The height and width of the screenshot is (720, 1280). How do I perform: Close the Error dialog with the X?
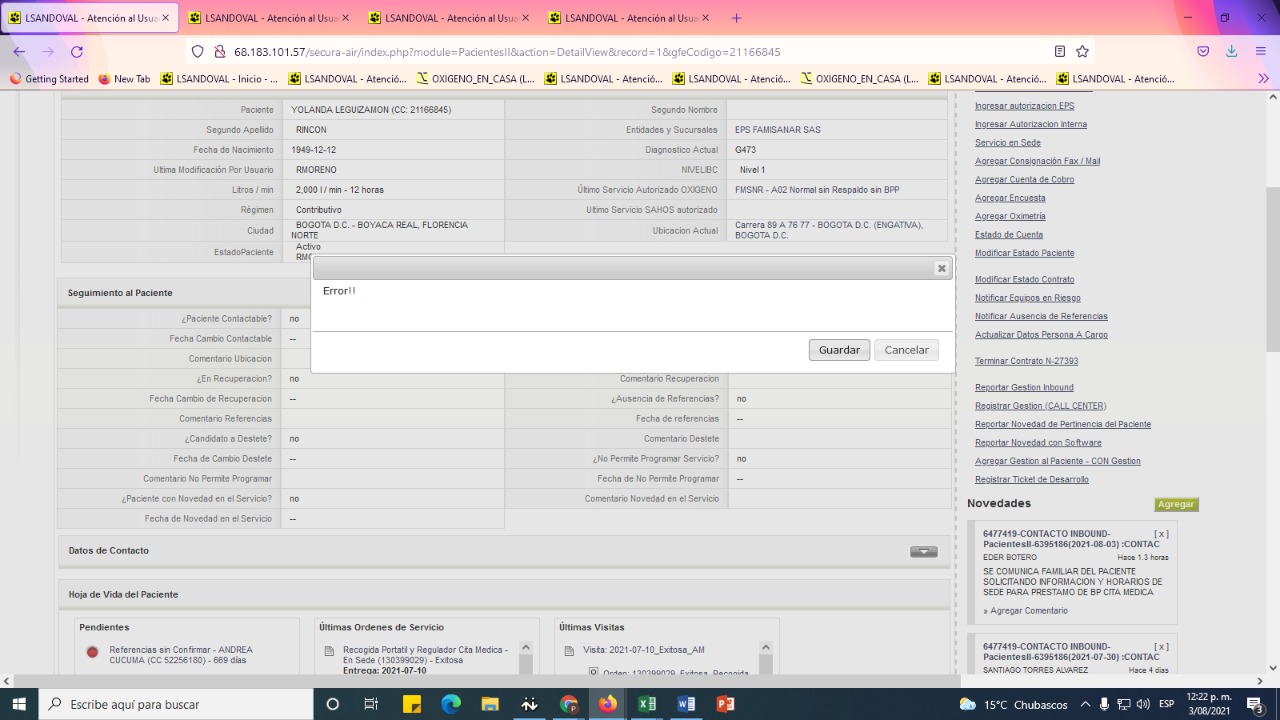pos(941,268)
